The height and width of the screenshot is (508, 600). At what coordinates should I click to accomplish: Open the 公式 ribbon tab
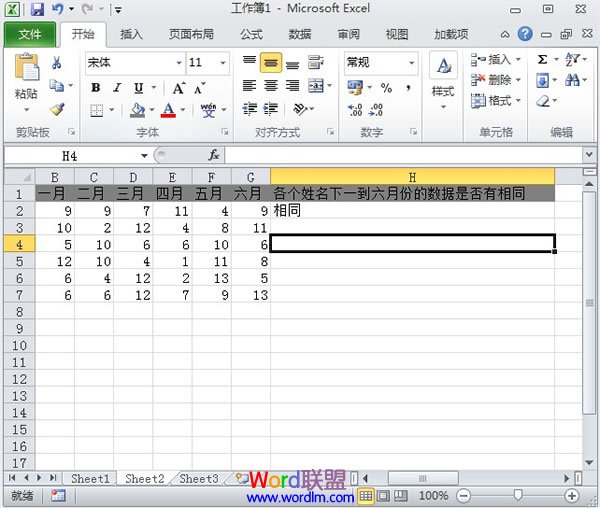[251, 34]
